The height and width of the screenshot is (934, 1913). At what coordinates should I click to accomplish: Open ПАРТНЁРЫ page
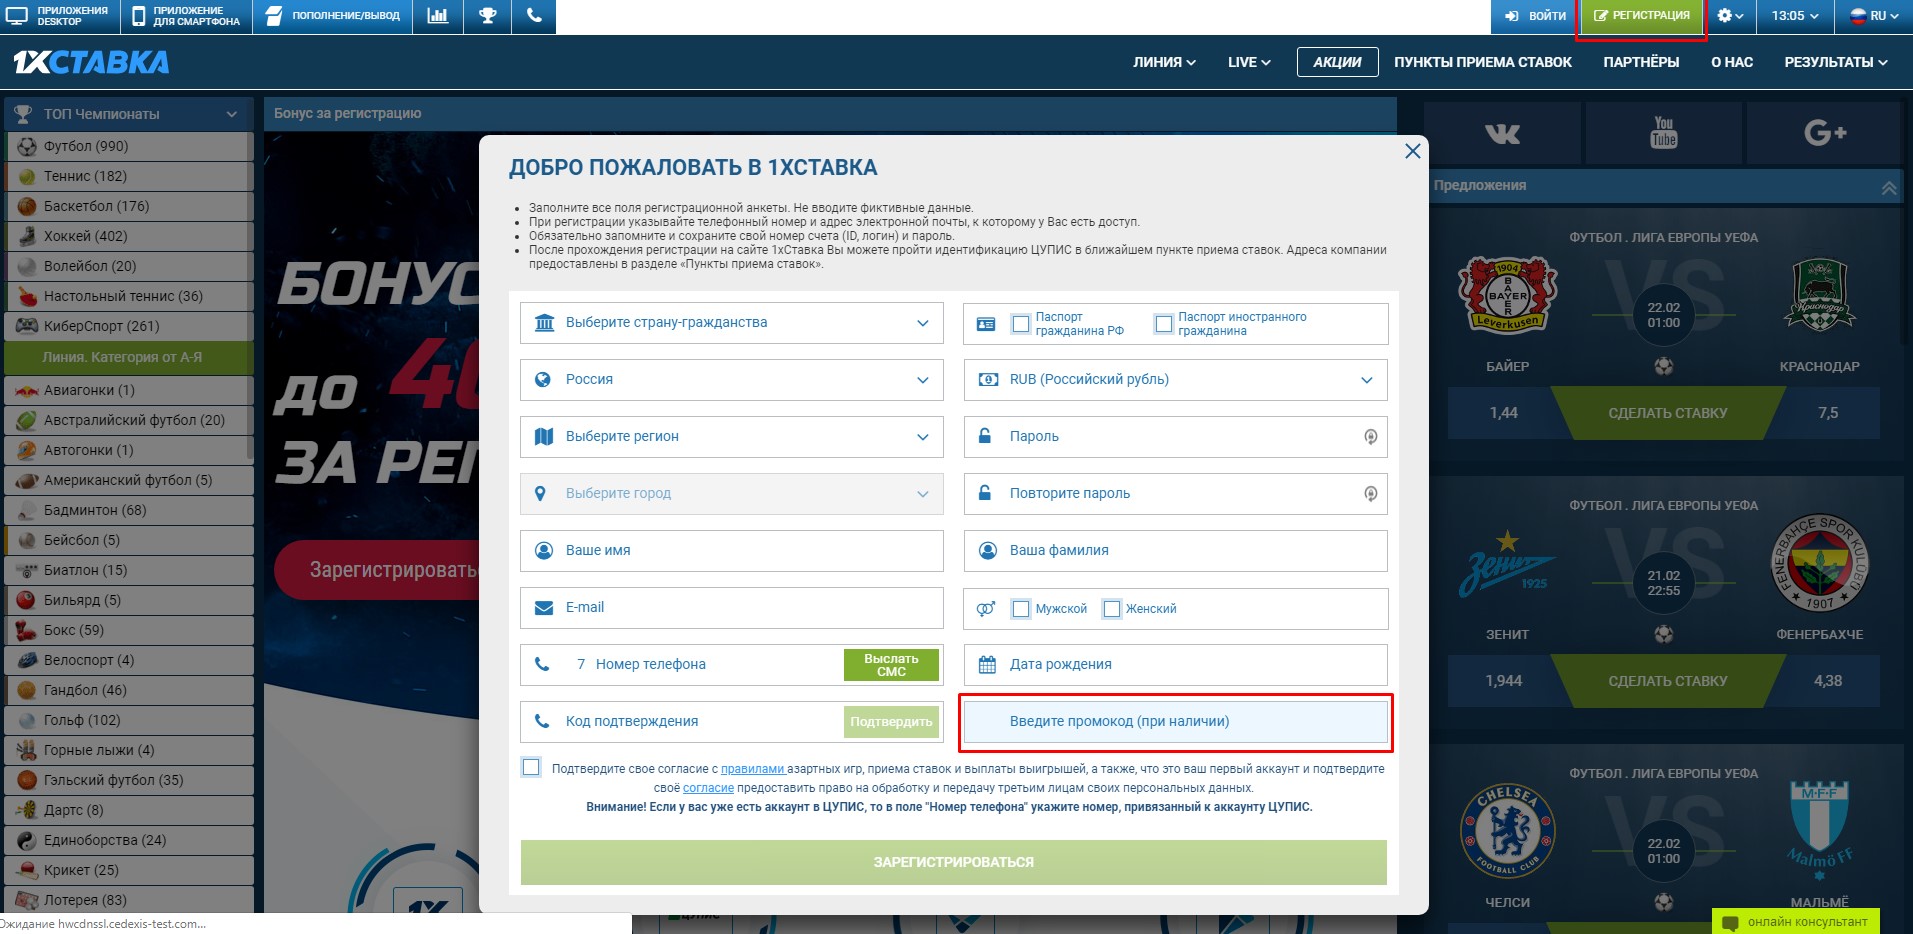click(x=1641, y=62)
